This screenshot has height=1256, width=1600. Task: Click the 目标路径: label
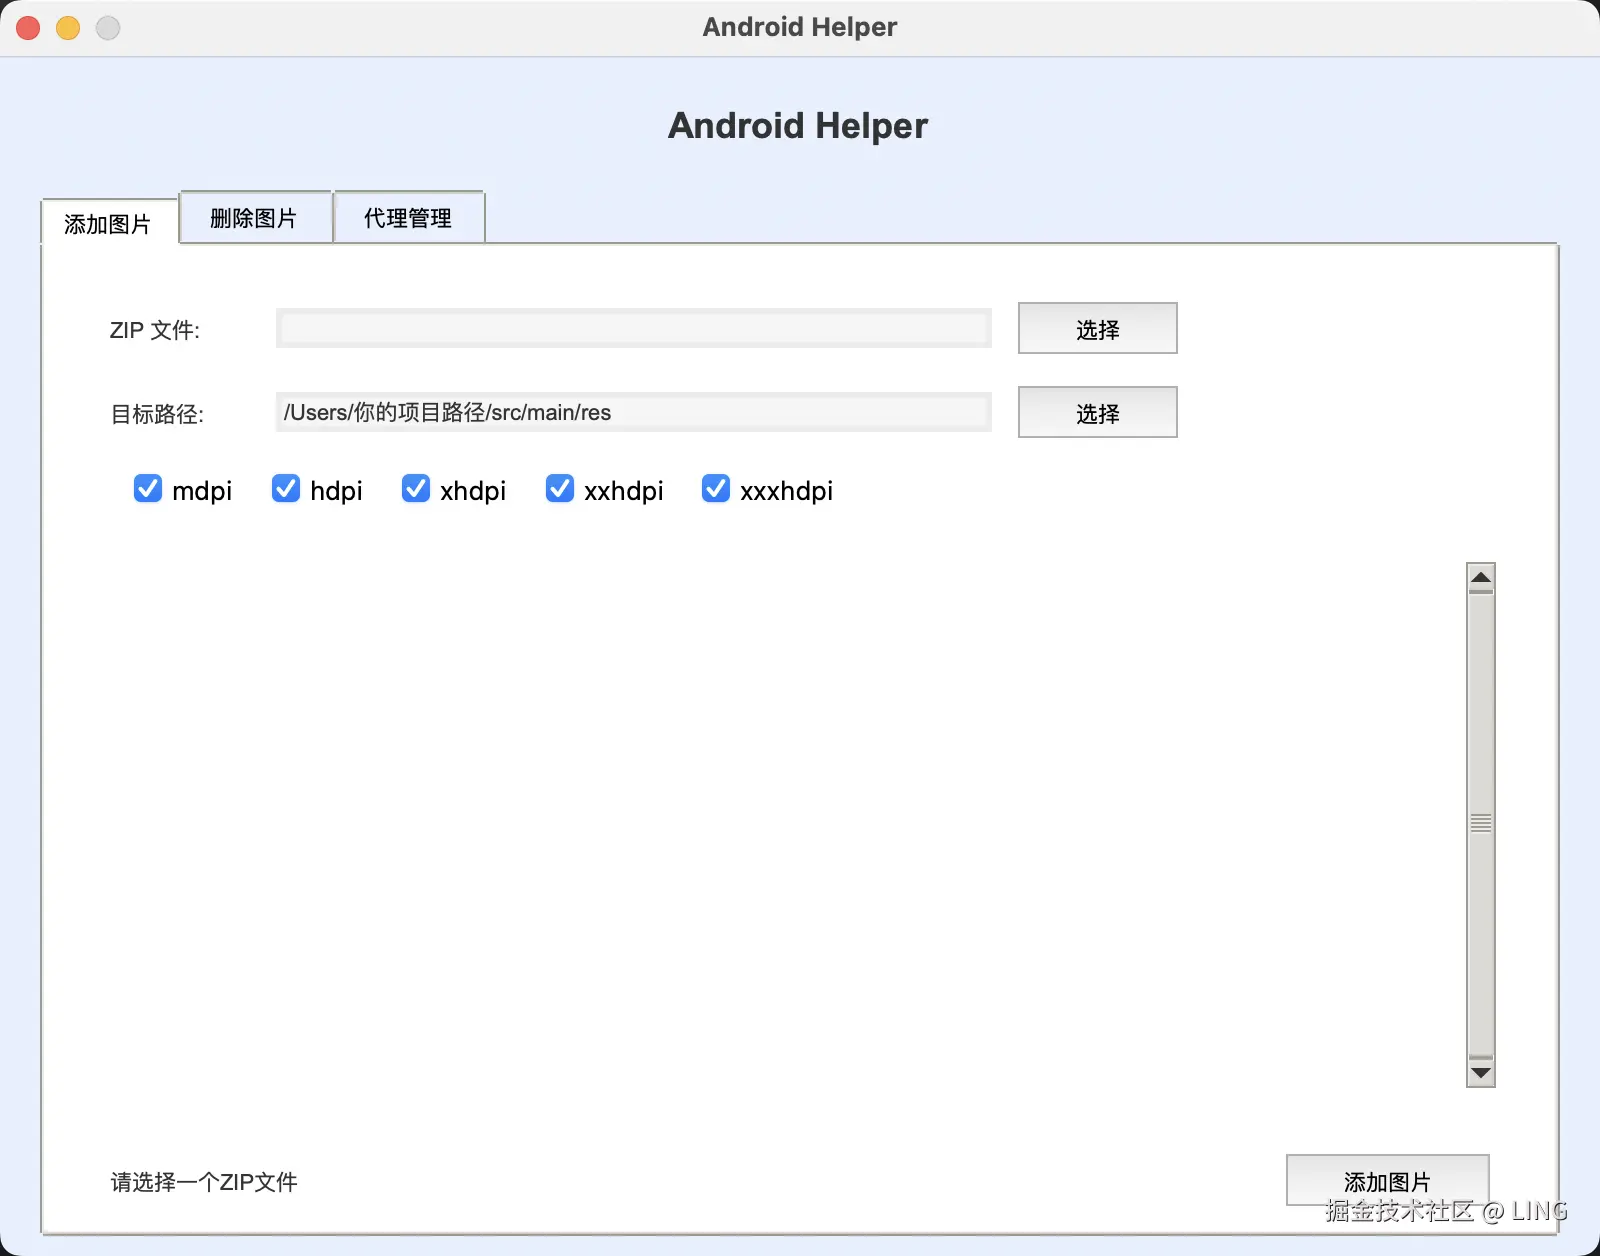point(157,414)
